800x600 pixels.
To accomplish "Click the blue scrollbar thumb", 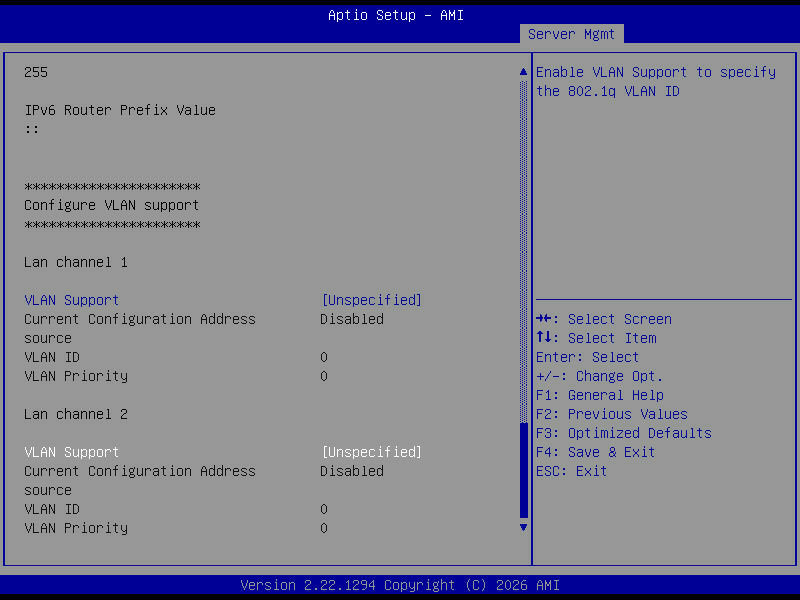I will (523, 470).
